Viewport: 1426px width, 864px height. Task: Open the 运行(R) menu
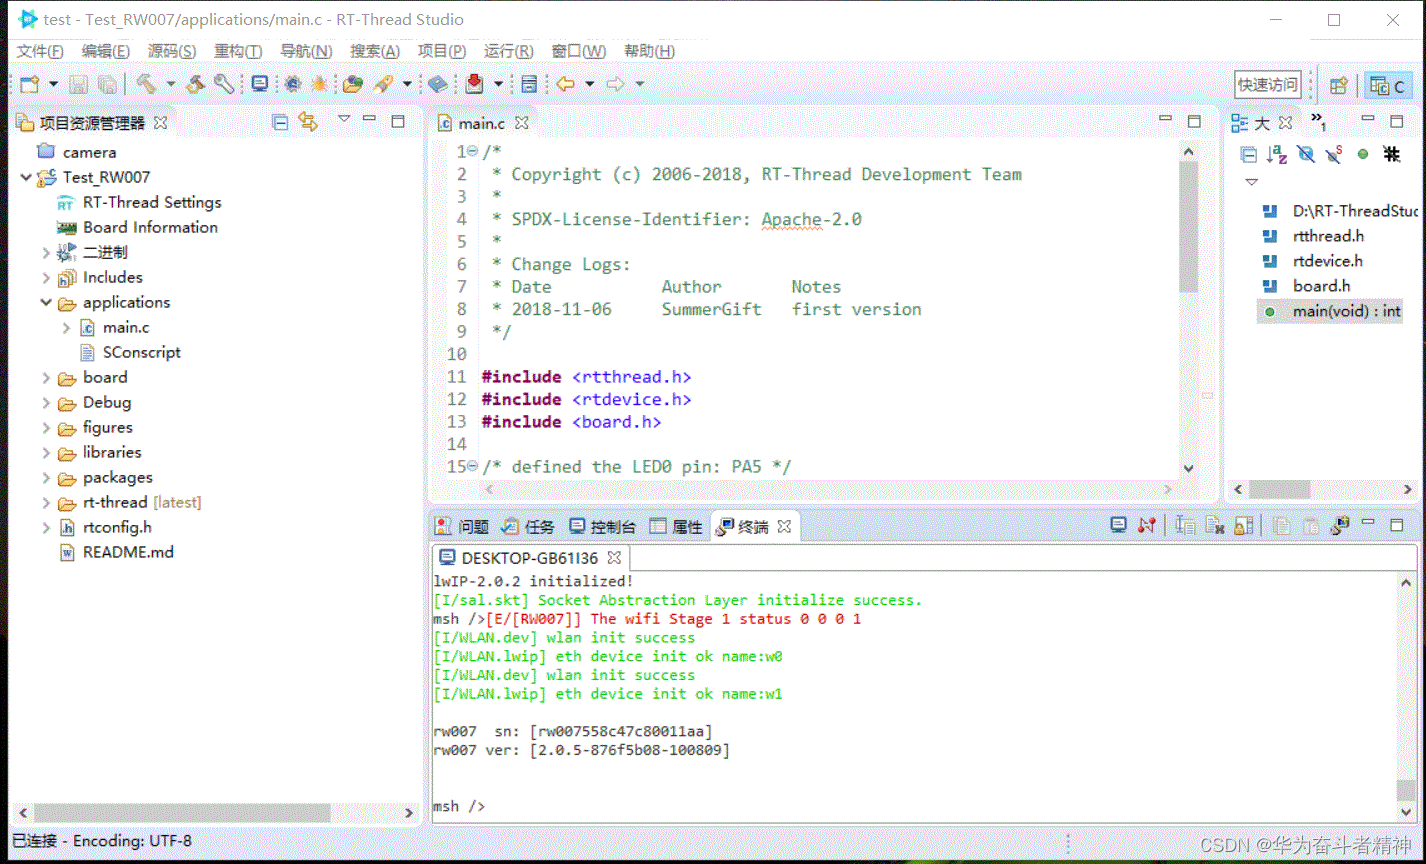pos(509,51)
